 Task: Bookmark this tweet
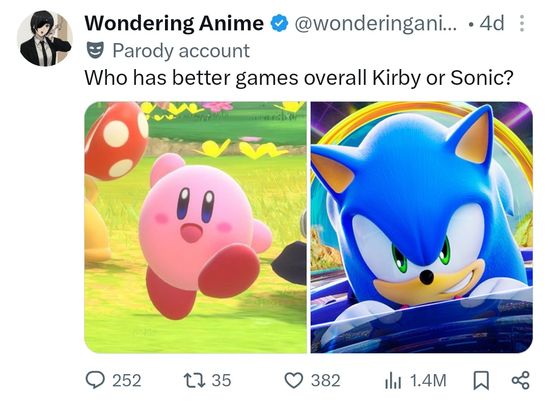481,380
